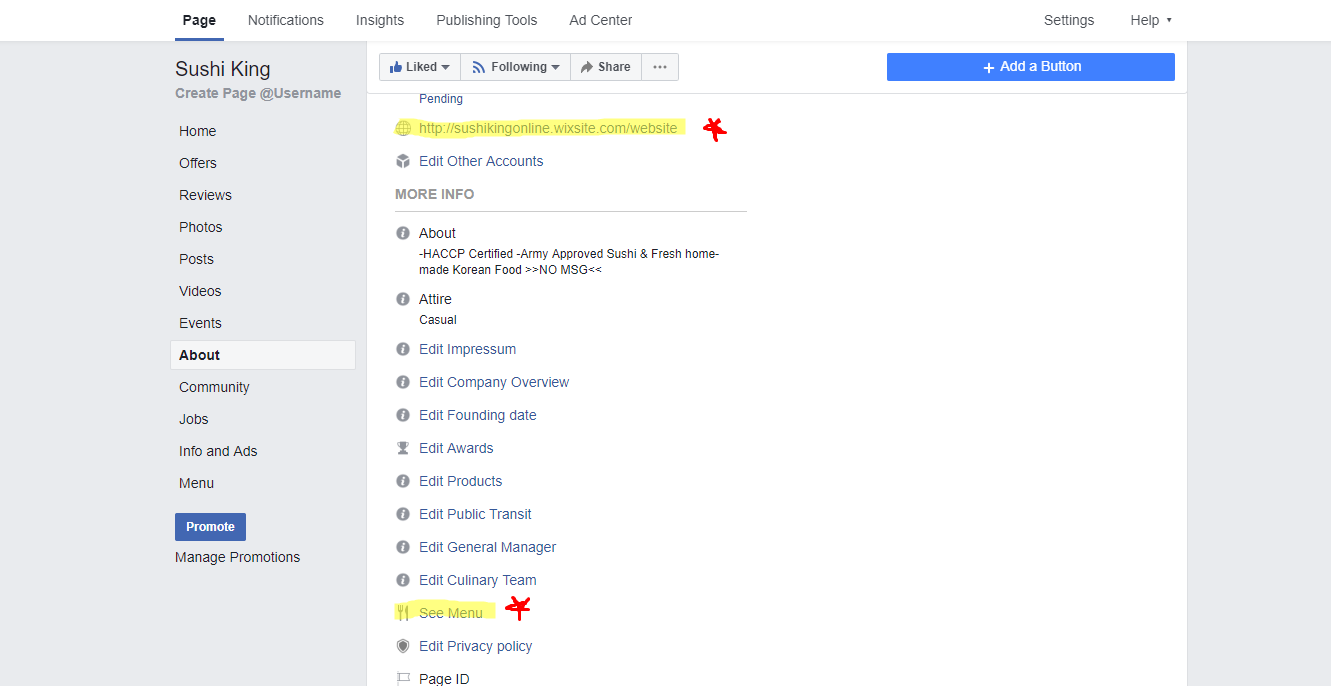Click the Edit Company Overview link

click(494, 382)
